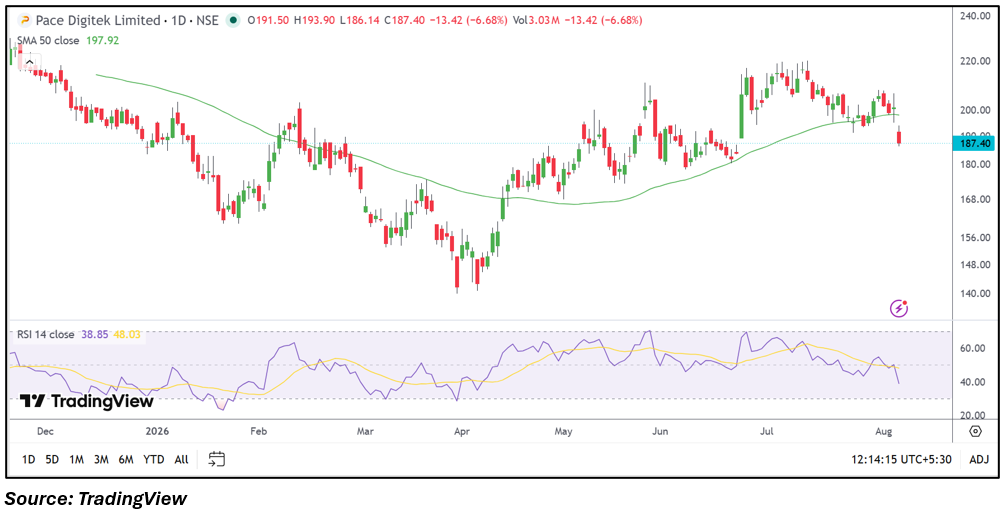Viewport: 1005px width, 514px height.
Task: Select the SMA 50 close indicator legend
Action: pos(48,40)
